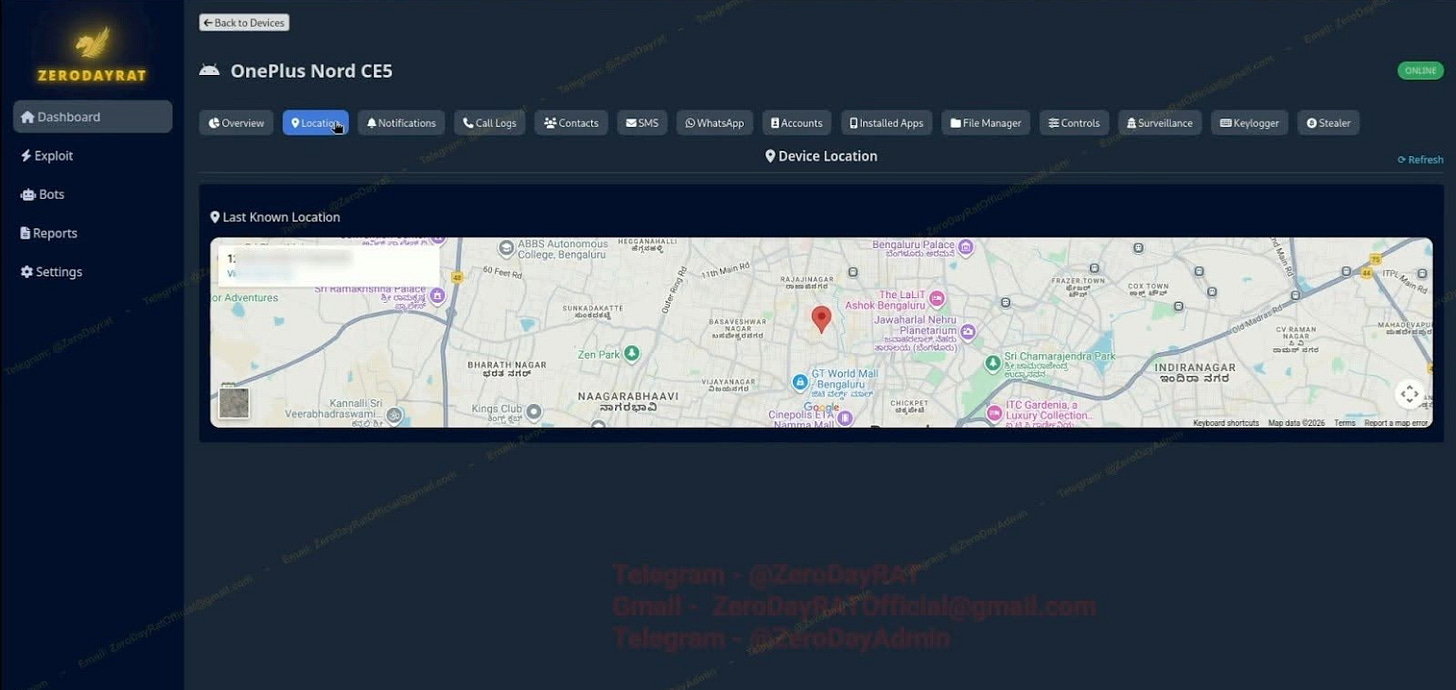
Task: Click the Google logo on the map
Action: [x=822, y=408]
